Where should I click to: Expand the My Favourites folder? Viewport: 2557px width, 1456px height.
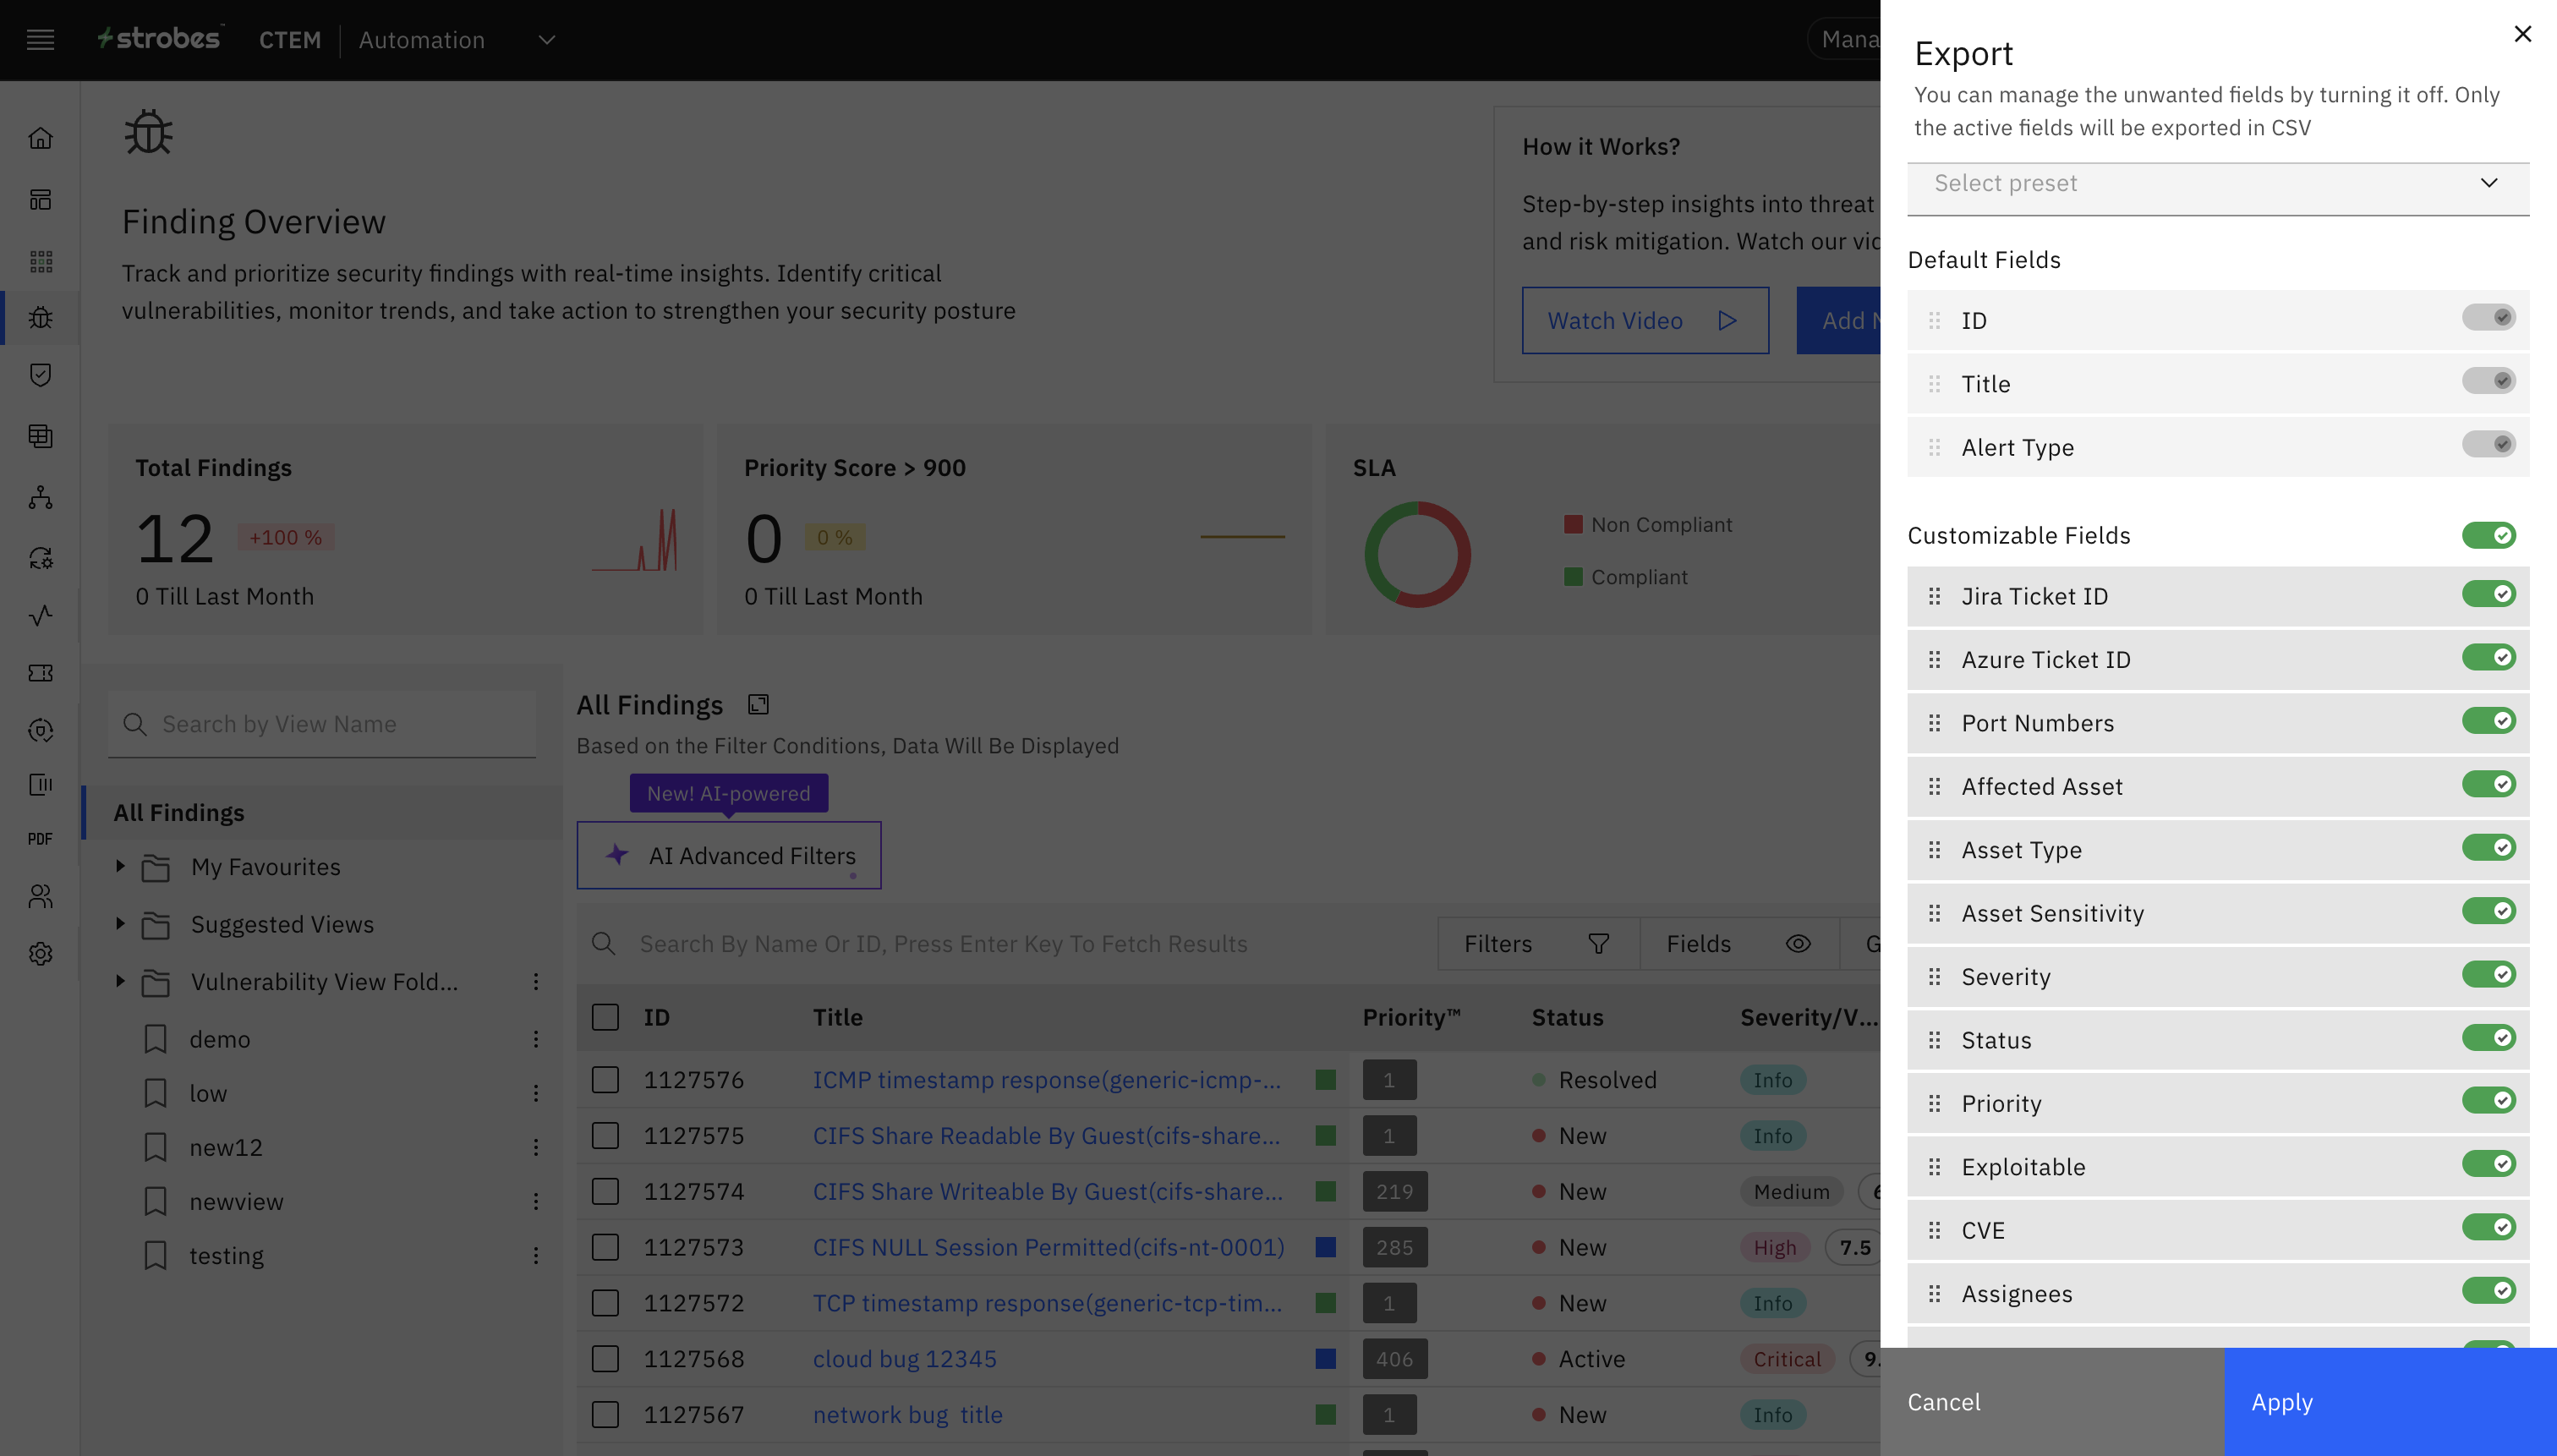(x=120, y=866)
